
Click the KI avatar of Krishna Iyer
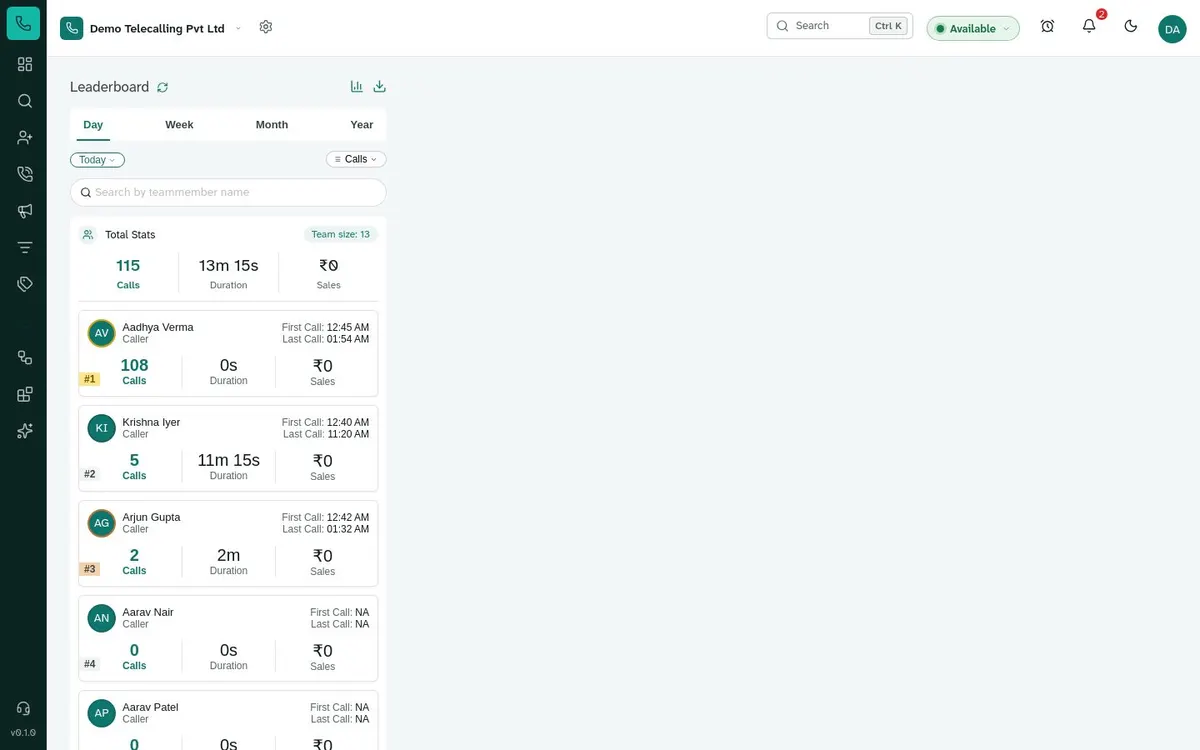coord(101,428)
